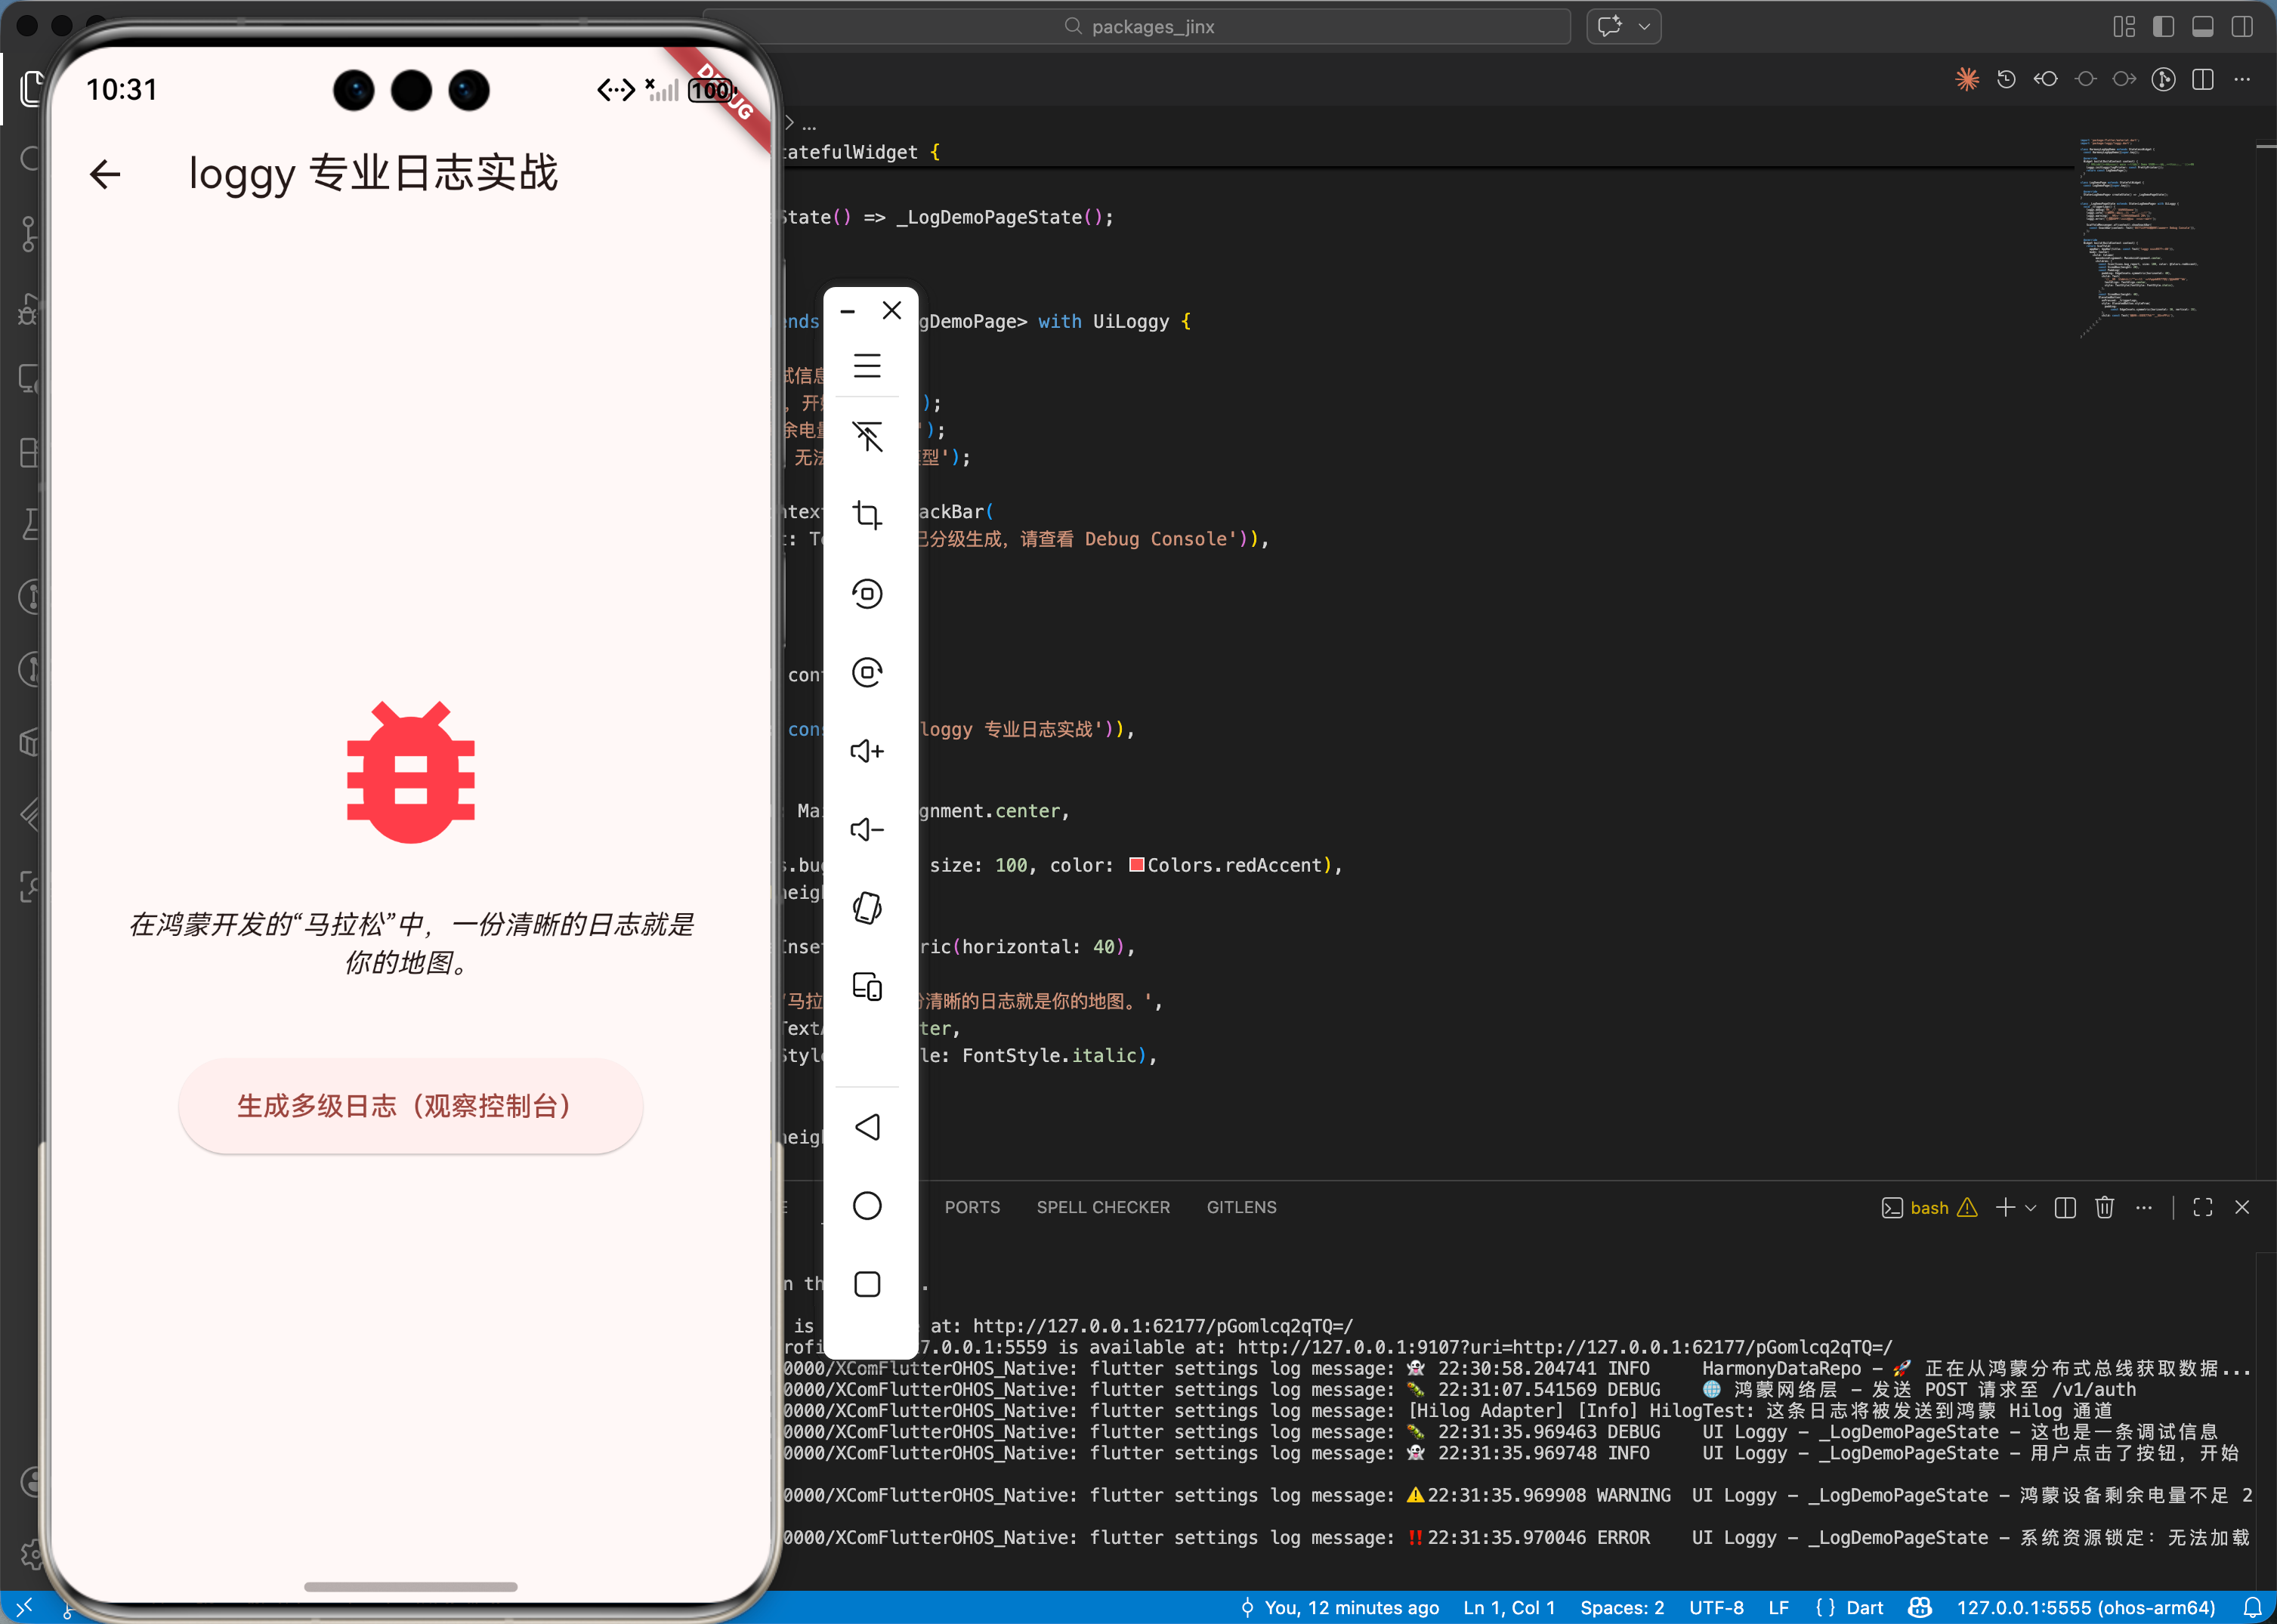Click the Colors.redAccent color swatch

pyautogui.click(x=1136, y=865)
